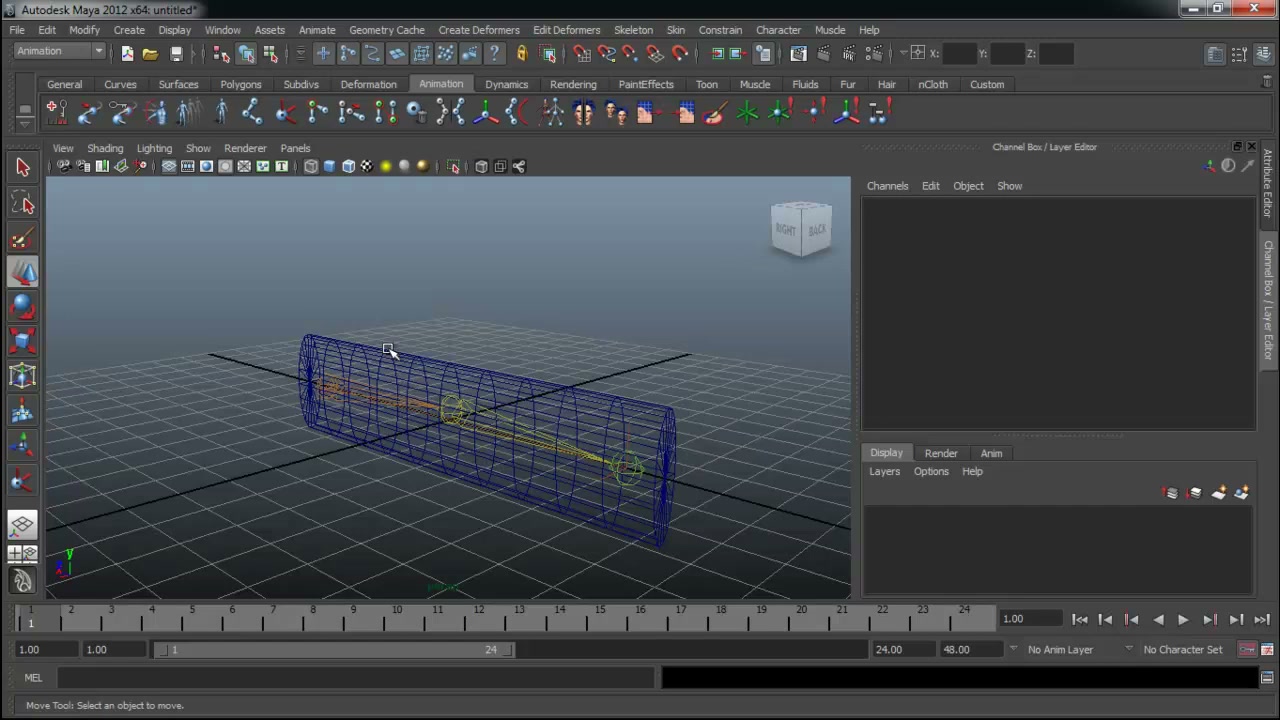
Task: Toggle Auto Keyframe button
Action: point(1247,650)
